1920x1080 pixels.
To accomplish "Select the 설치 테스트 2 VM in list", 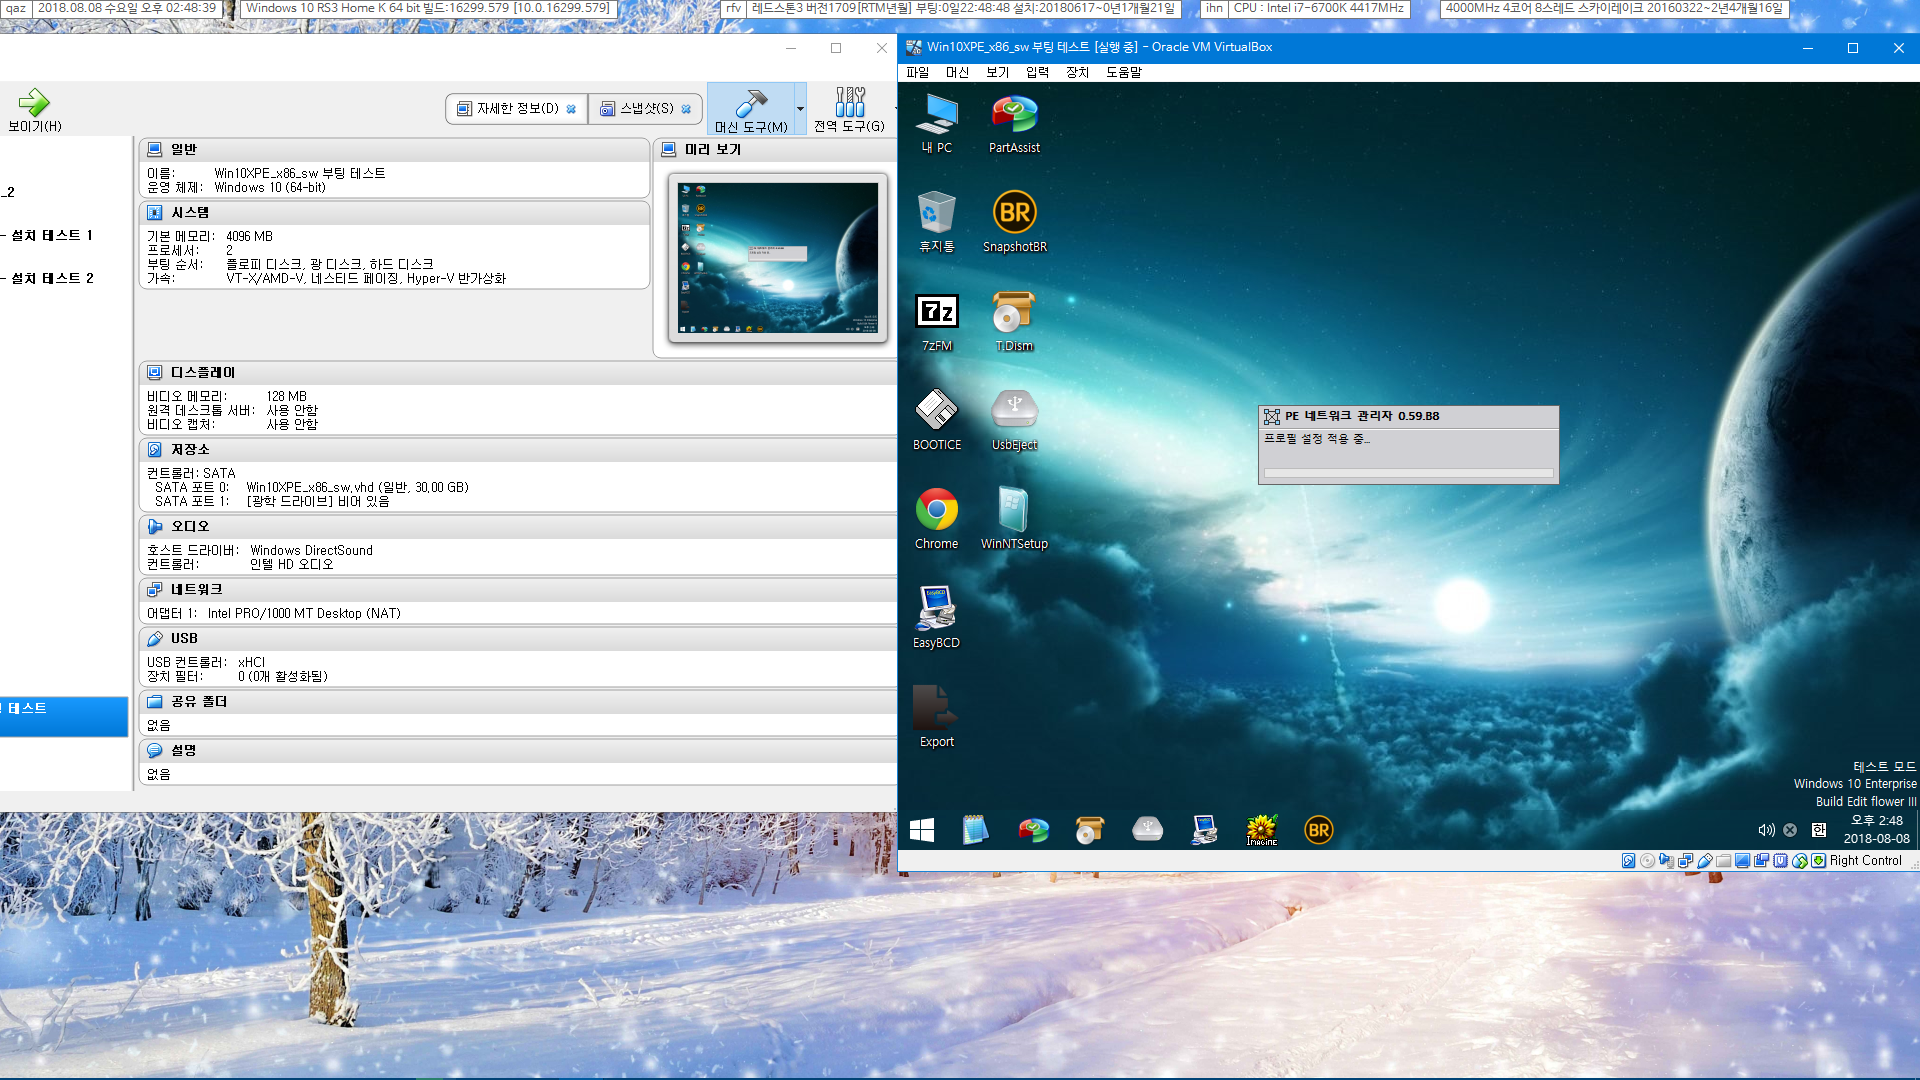I will (x=52, y=279).
